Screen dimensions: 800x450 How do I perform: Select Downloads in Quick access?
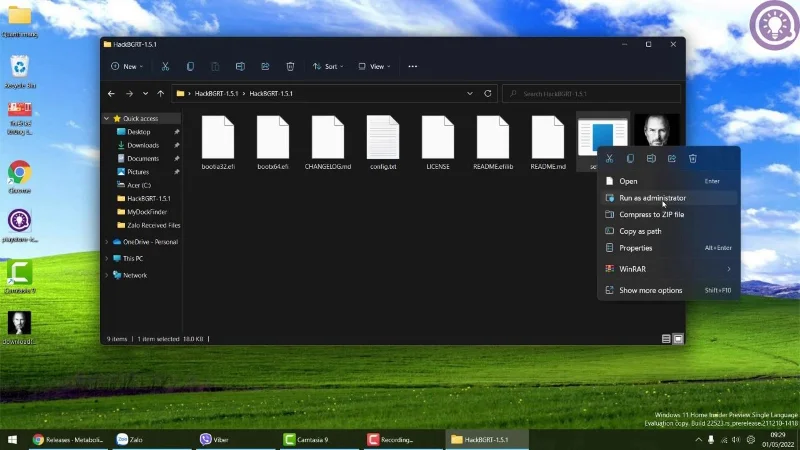coord(142,145)
